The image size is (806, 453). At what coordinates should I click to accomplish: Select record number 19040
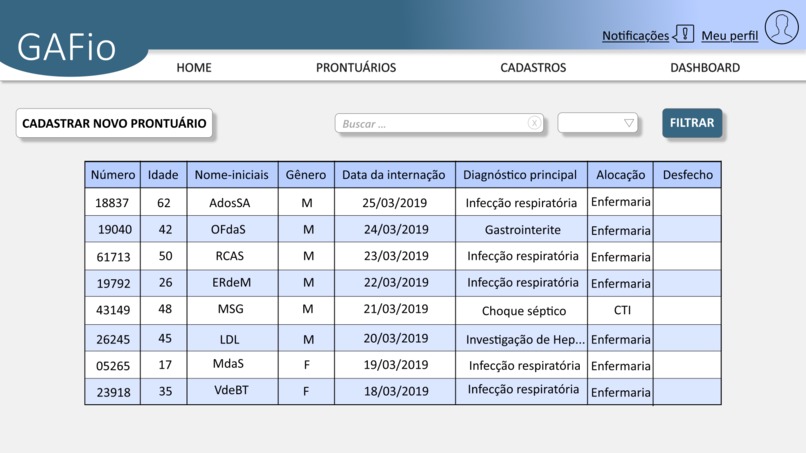115,229
